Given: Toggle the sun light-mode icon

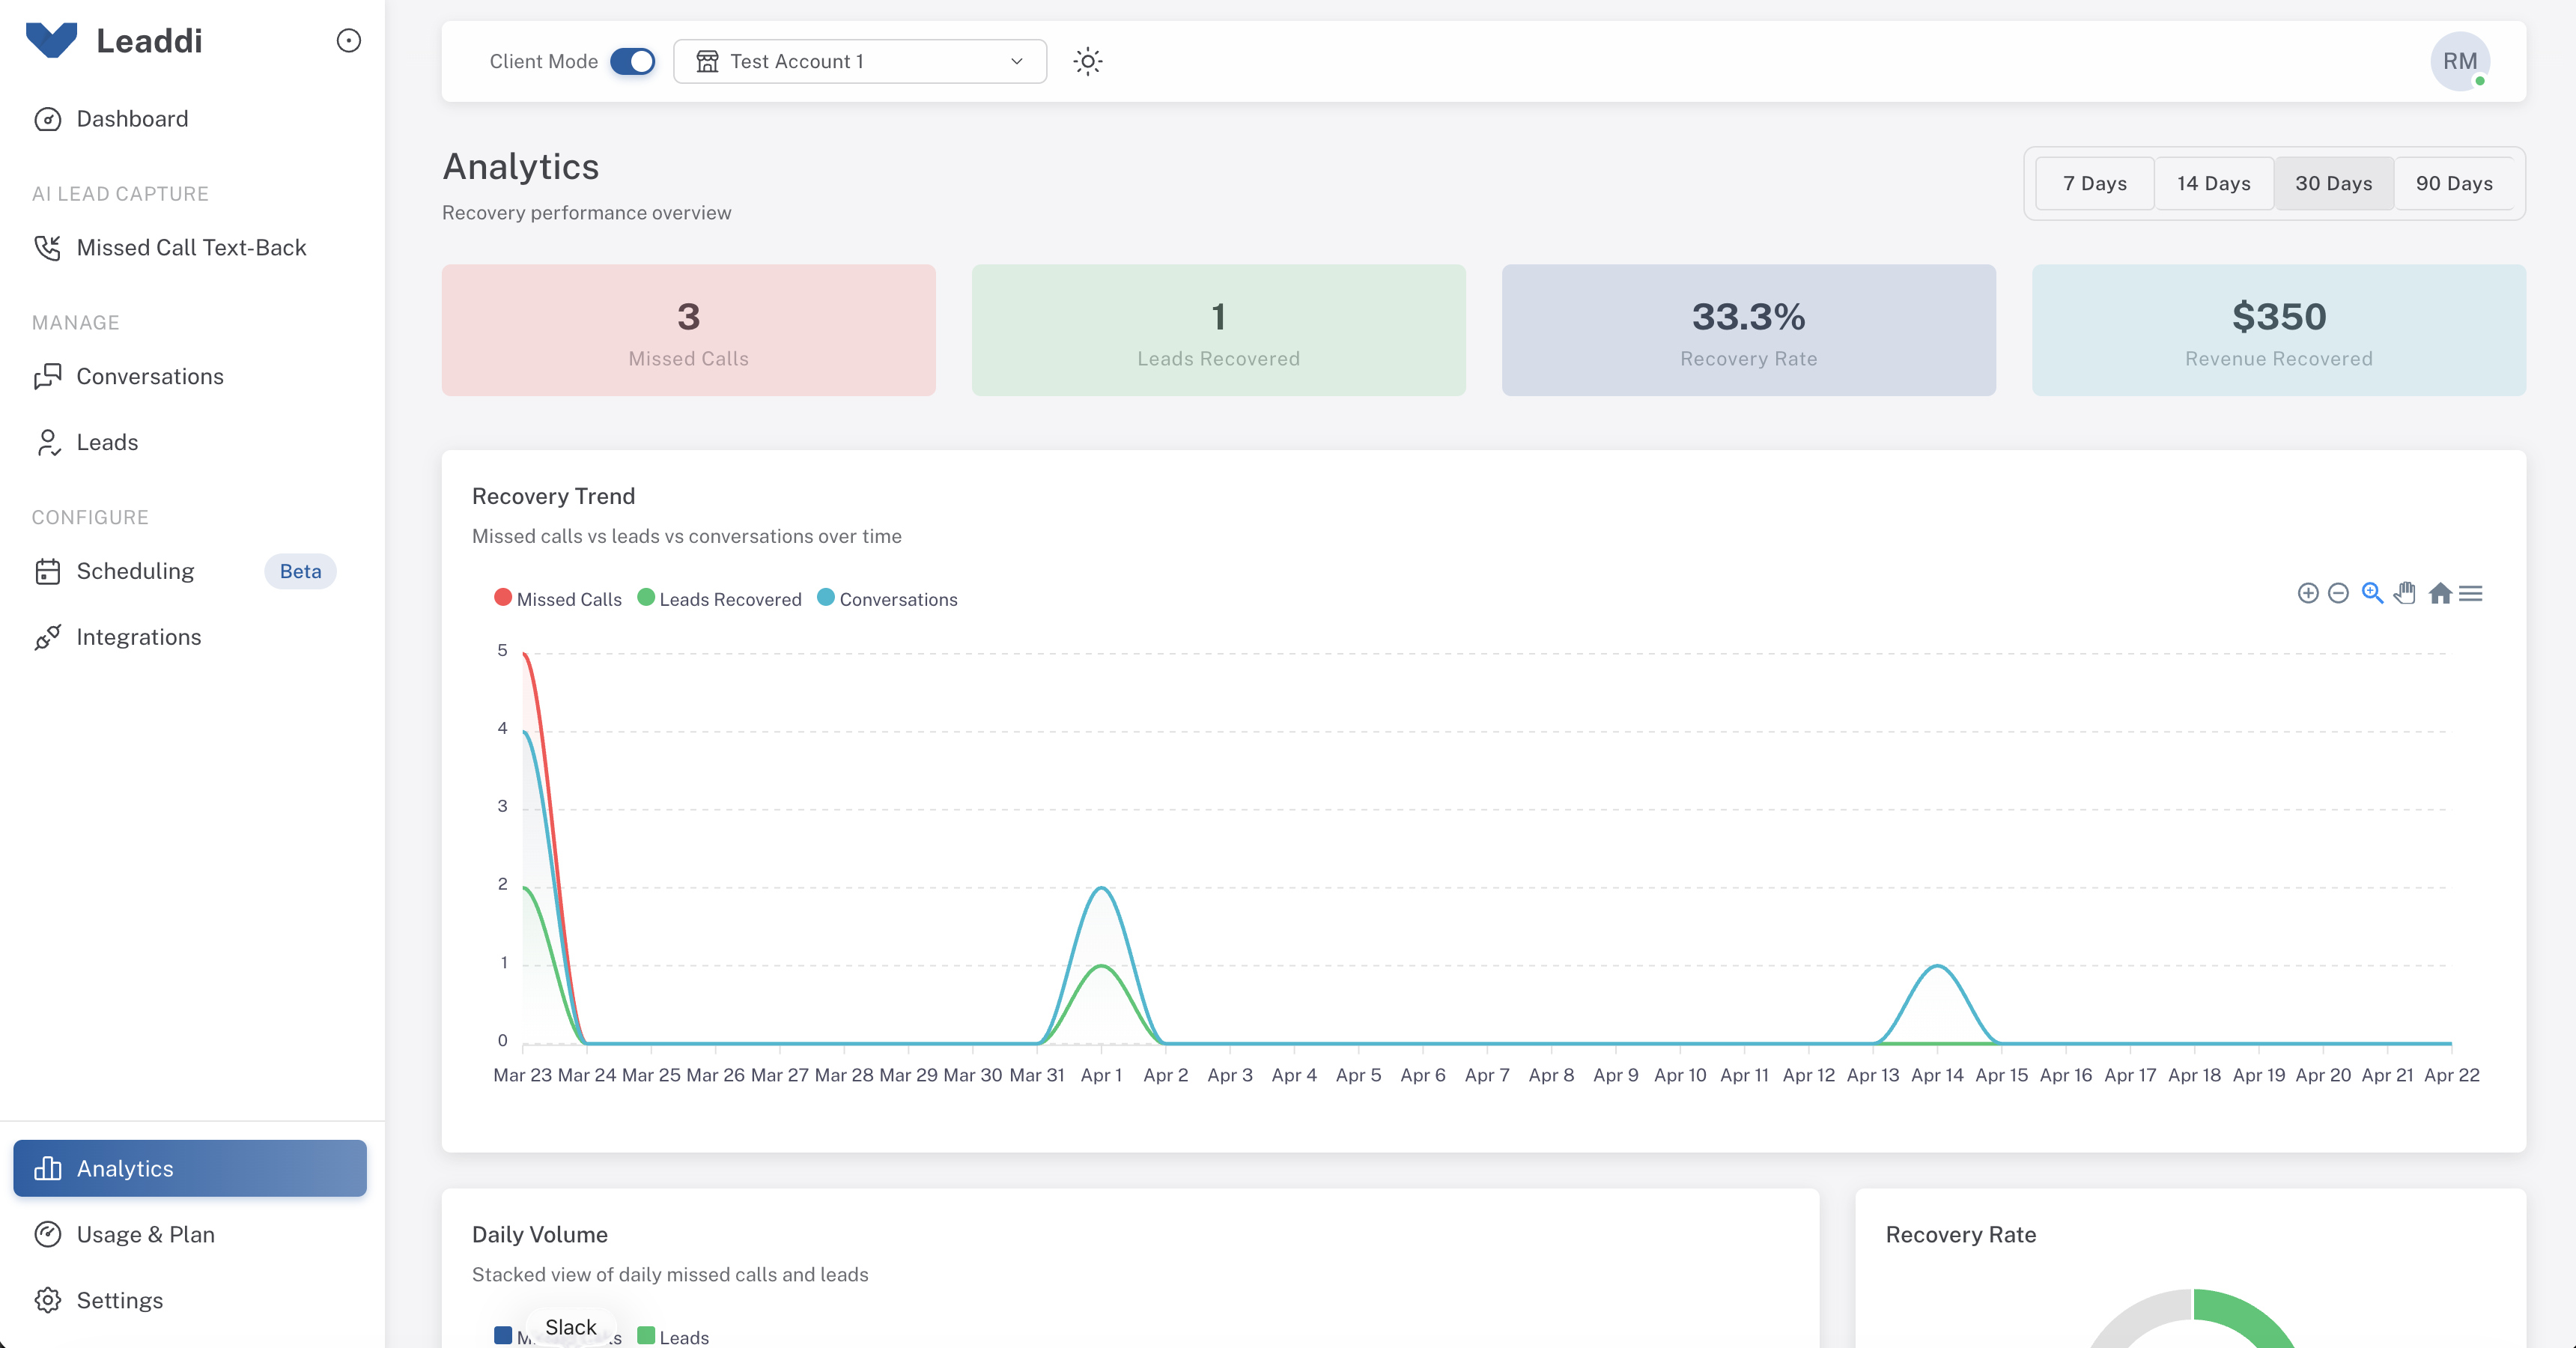Looking at the screenshot, I should click(1088, 61).
